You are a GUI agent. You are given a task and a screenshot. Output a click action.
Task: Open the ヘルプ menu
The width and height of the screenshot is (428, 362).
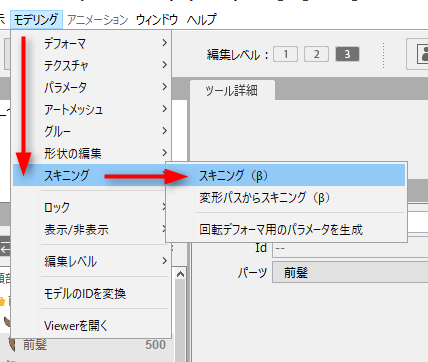pos(202,20)
